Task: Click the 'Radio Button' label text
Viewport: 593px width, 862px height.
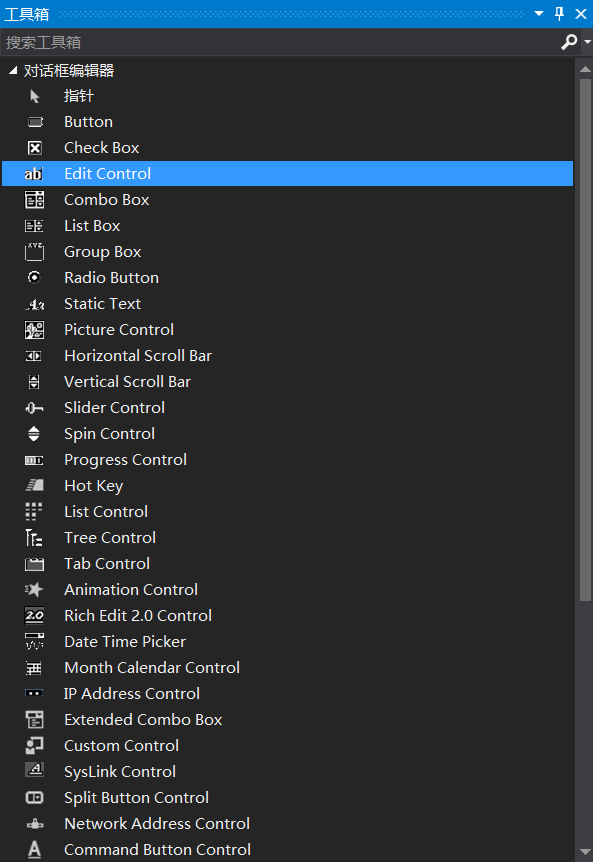Action: (112, 278)
